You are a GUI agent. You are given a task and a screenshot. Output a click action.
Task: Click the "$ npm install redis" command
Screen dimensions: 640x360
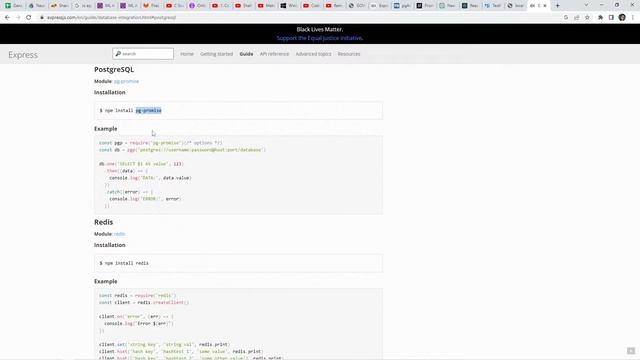pos(124,263)
